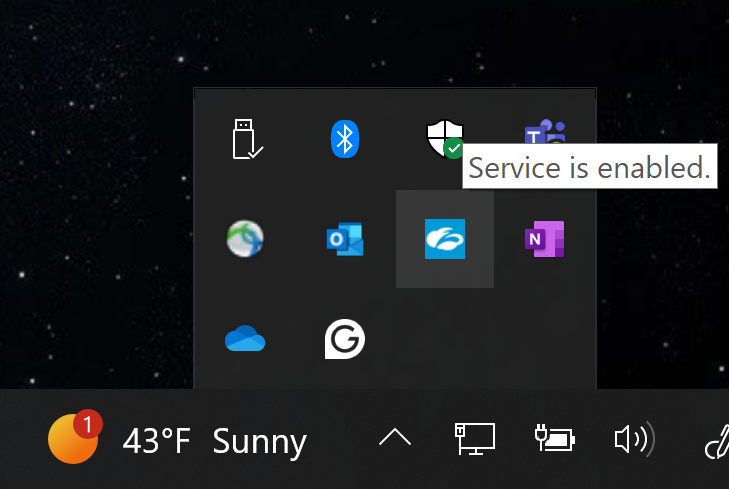729x489 pixels.
Task: Click the highlighted Zscaler cloud icon
Action: coord(444,239)
